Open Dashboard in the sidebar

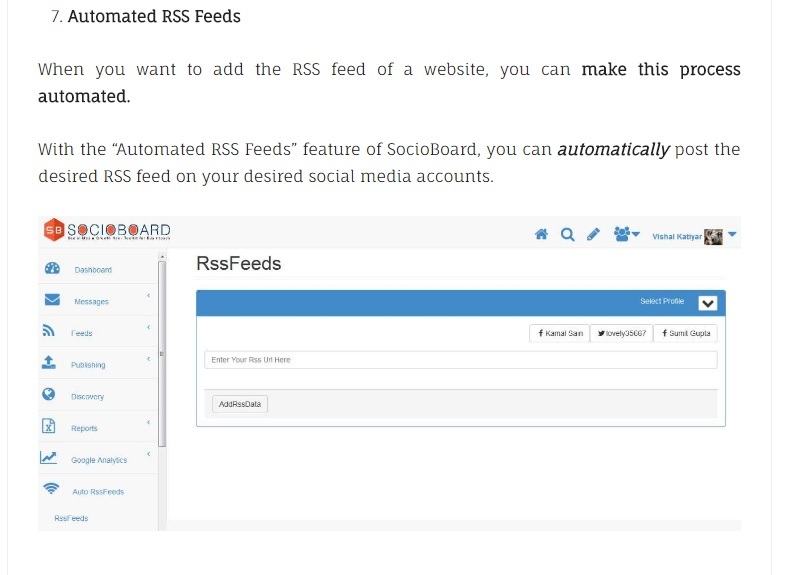[x=93, y=270]
